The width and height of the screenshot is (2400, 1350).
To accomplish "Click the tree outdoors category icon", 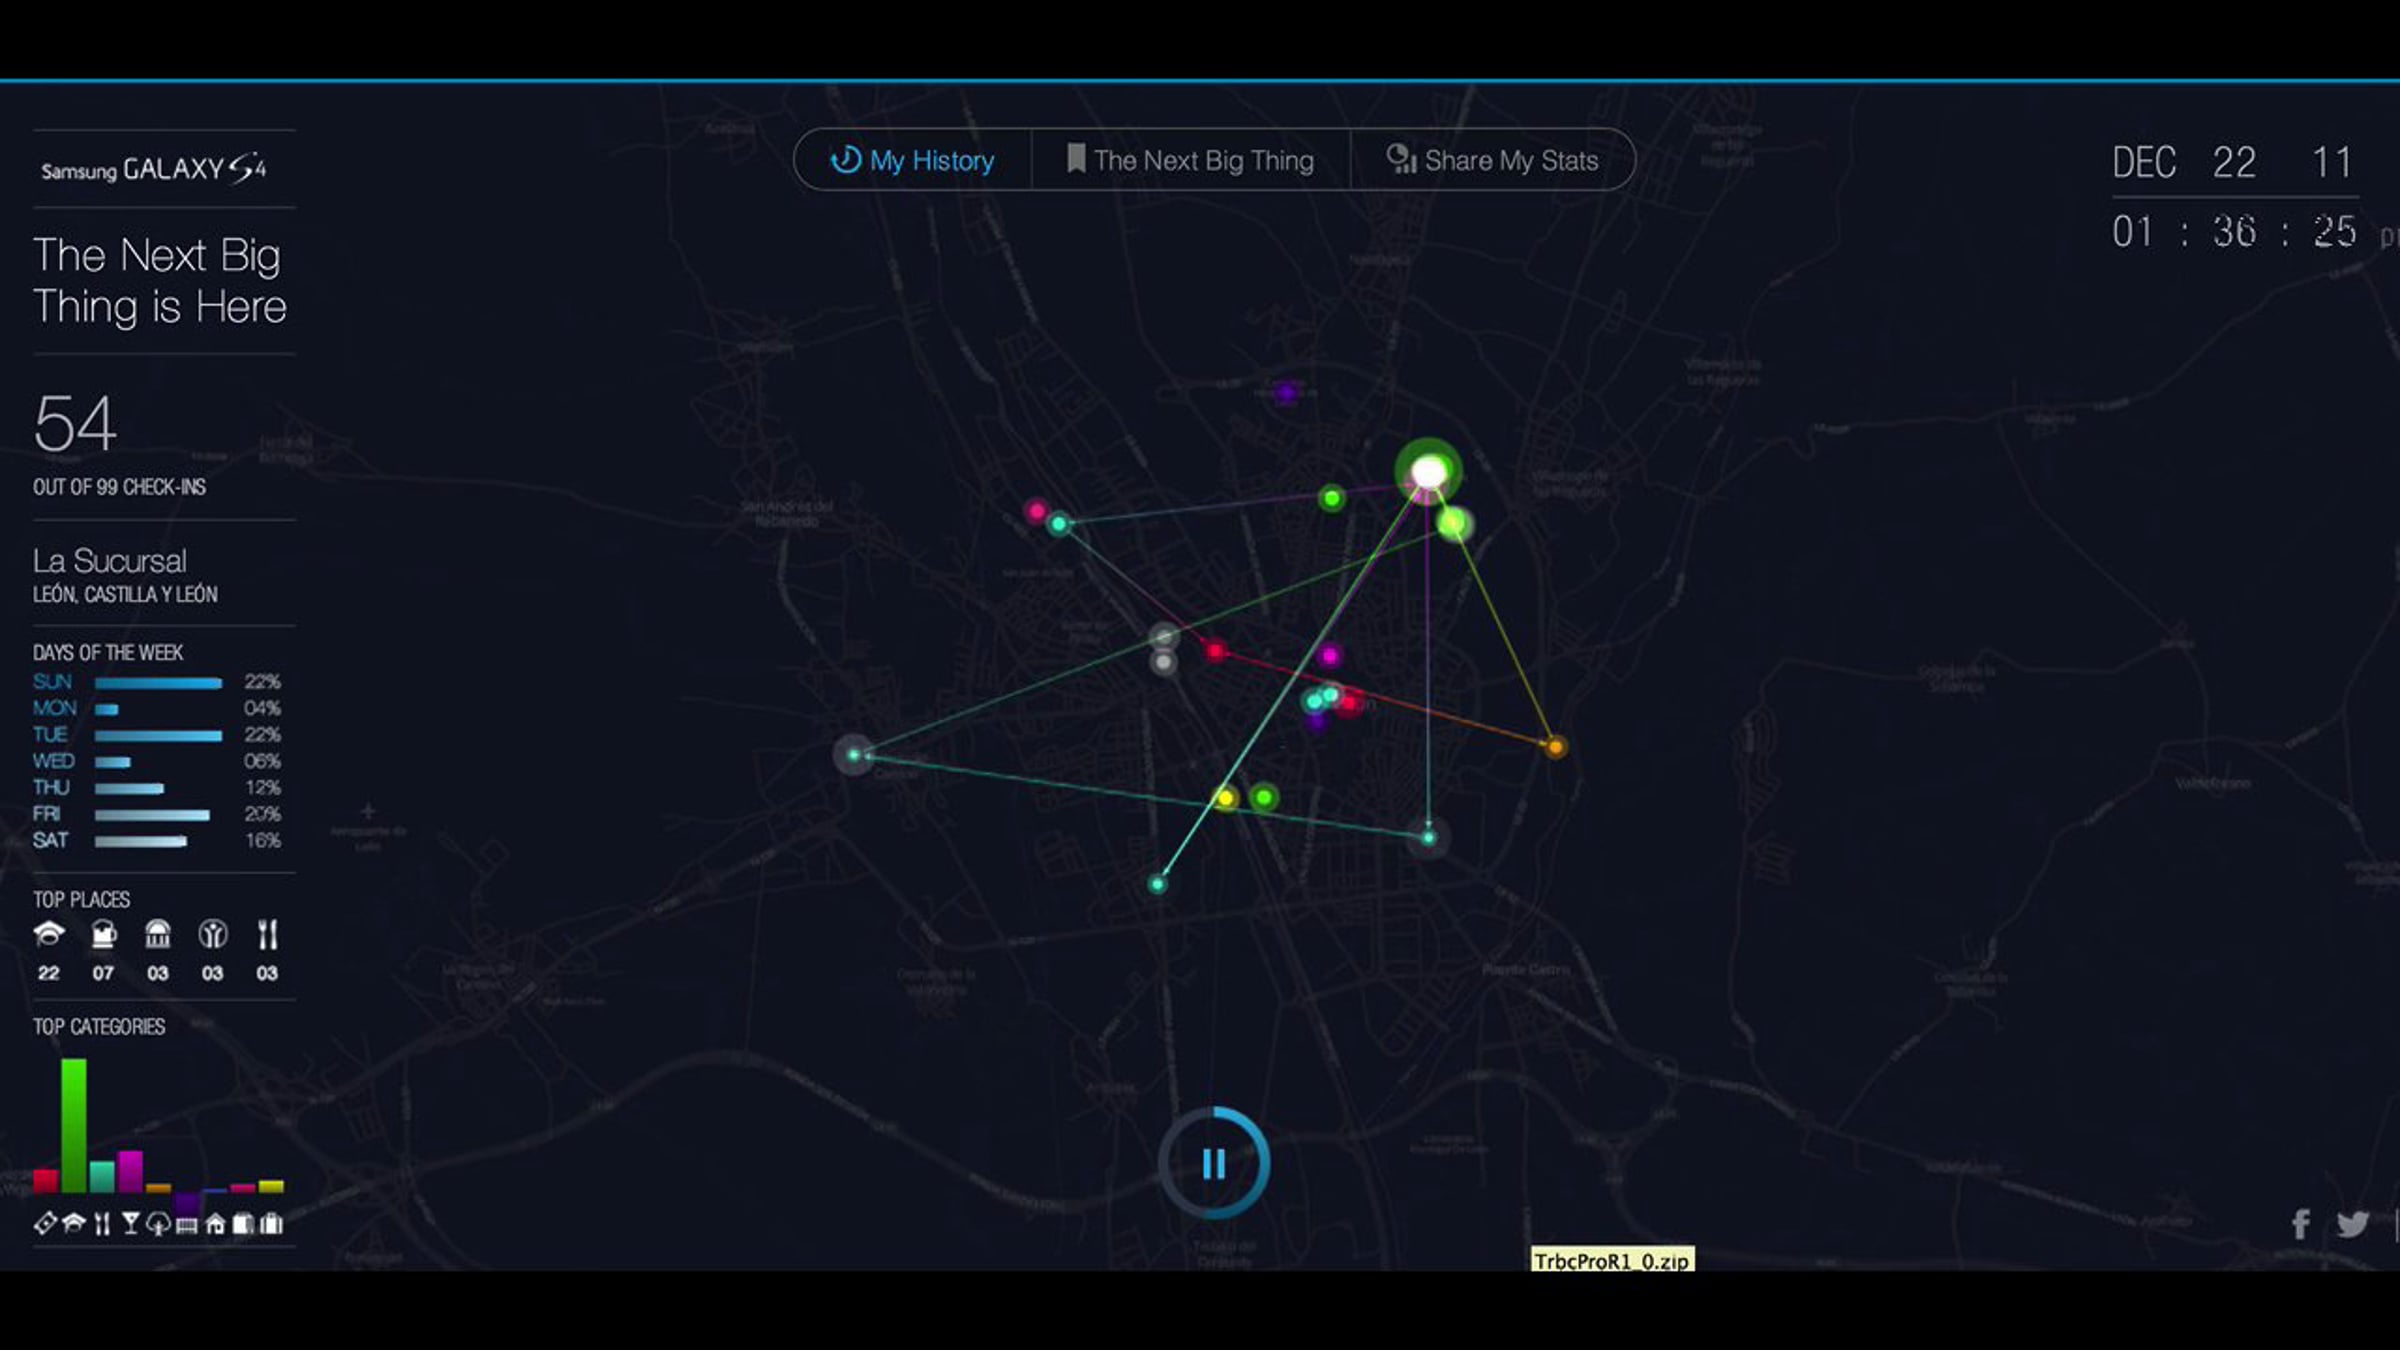I will 158,1223.
